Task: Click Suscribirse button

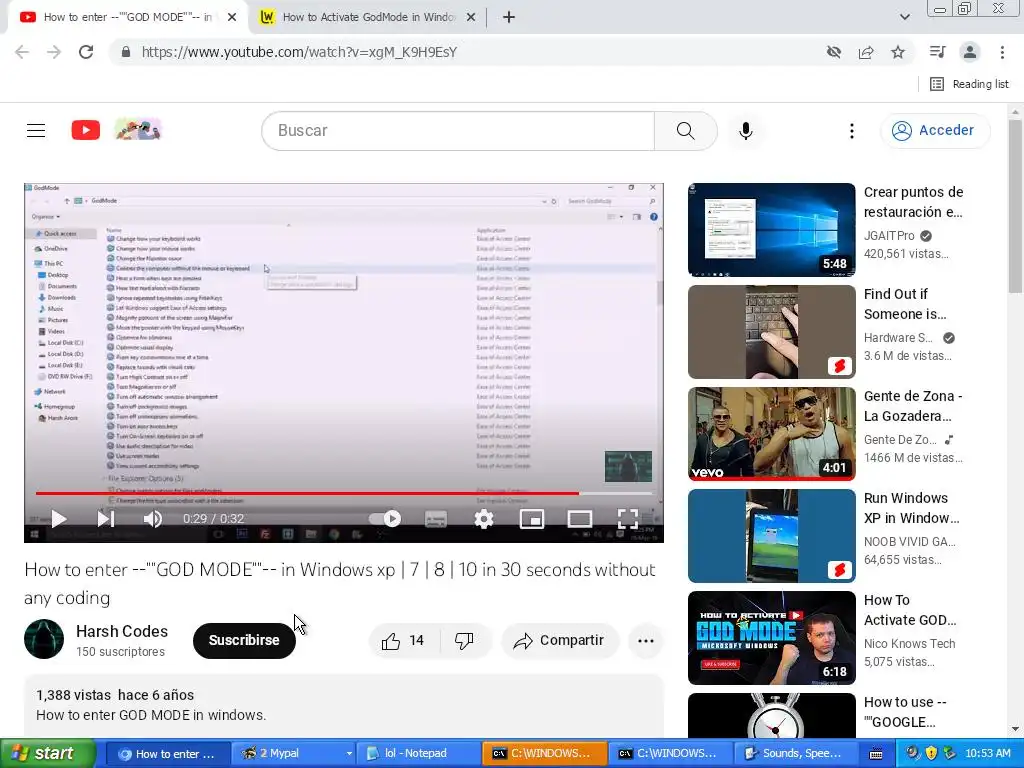Action: [x=244, y=641]
